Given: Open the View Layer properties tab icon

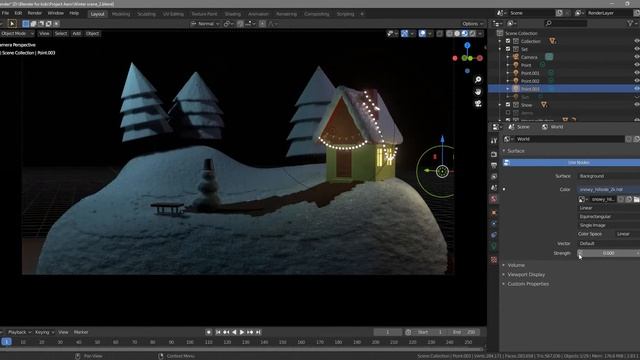Looking at the screenshot, I should (x=494, y=176).
